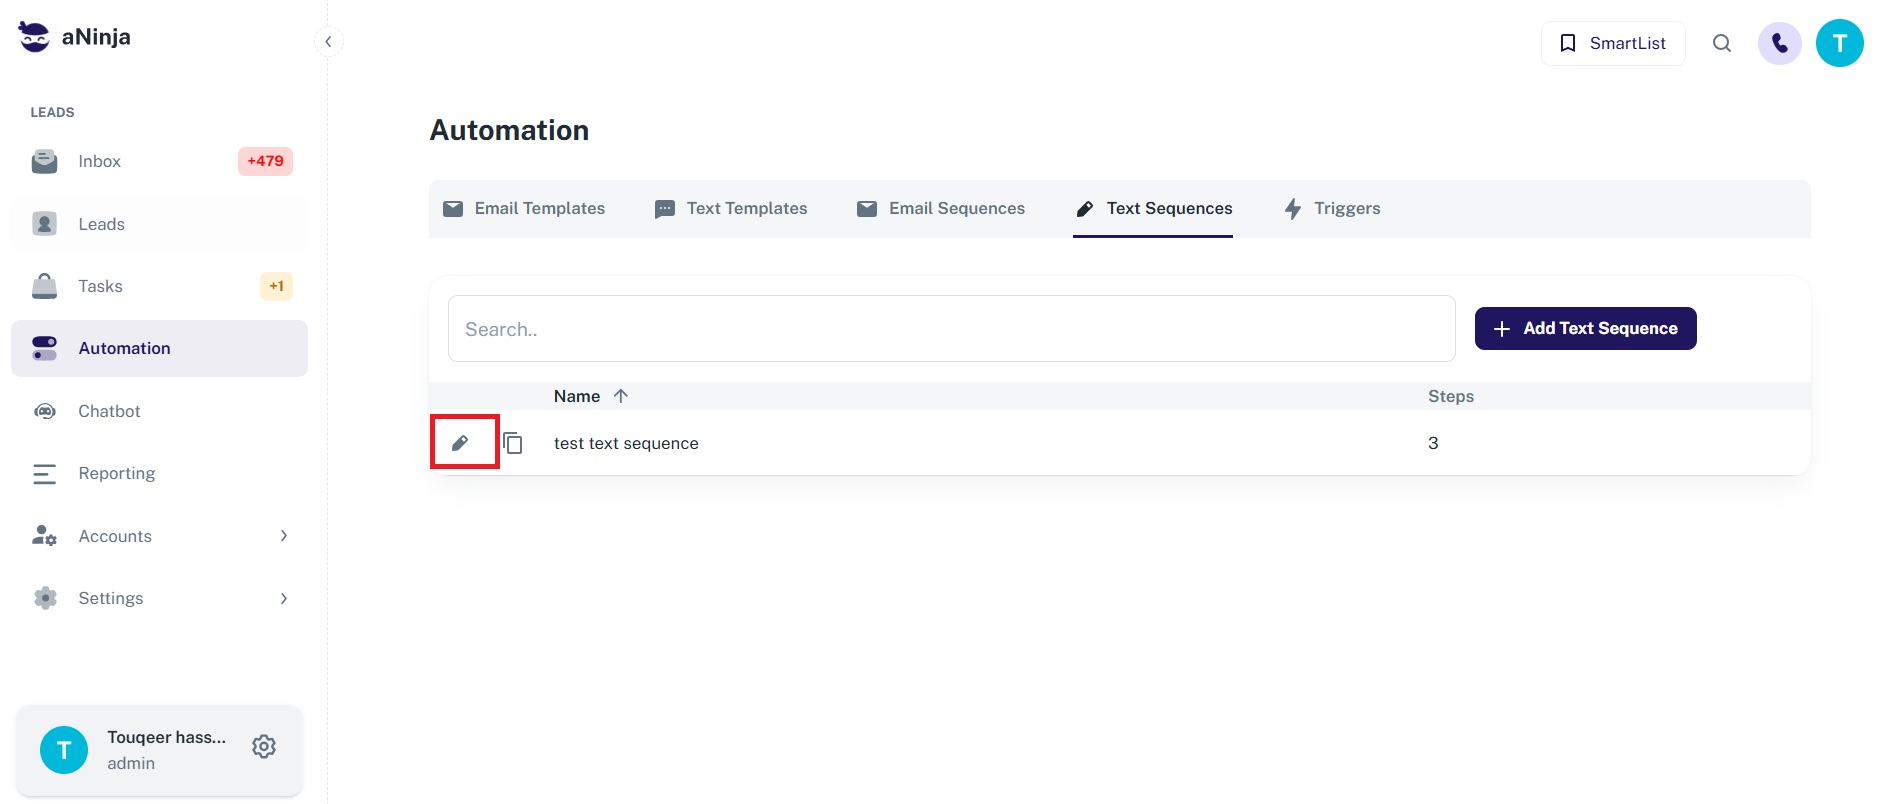This screenshot has height=804, width=1890.
Task: Expand the Settings submenu
Action: 284,598
